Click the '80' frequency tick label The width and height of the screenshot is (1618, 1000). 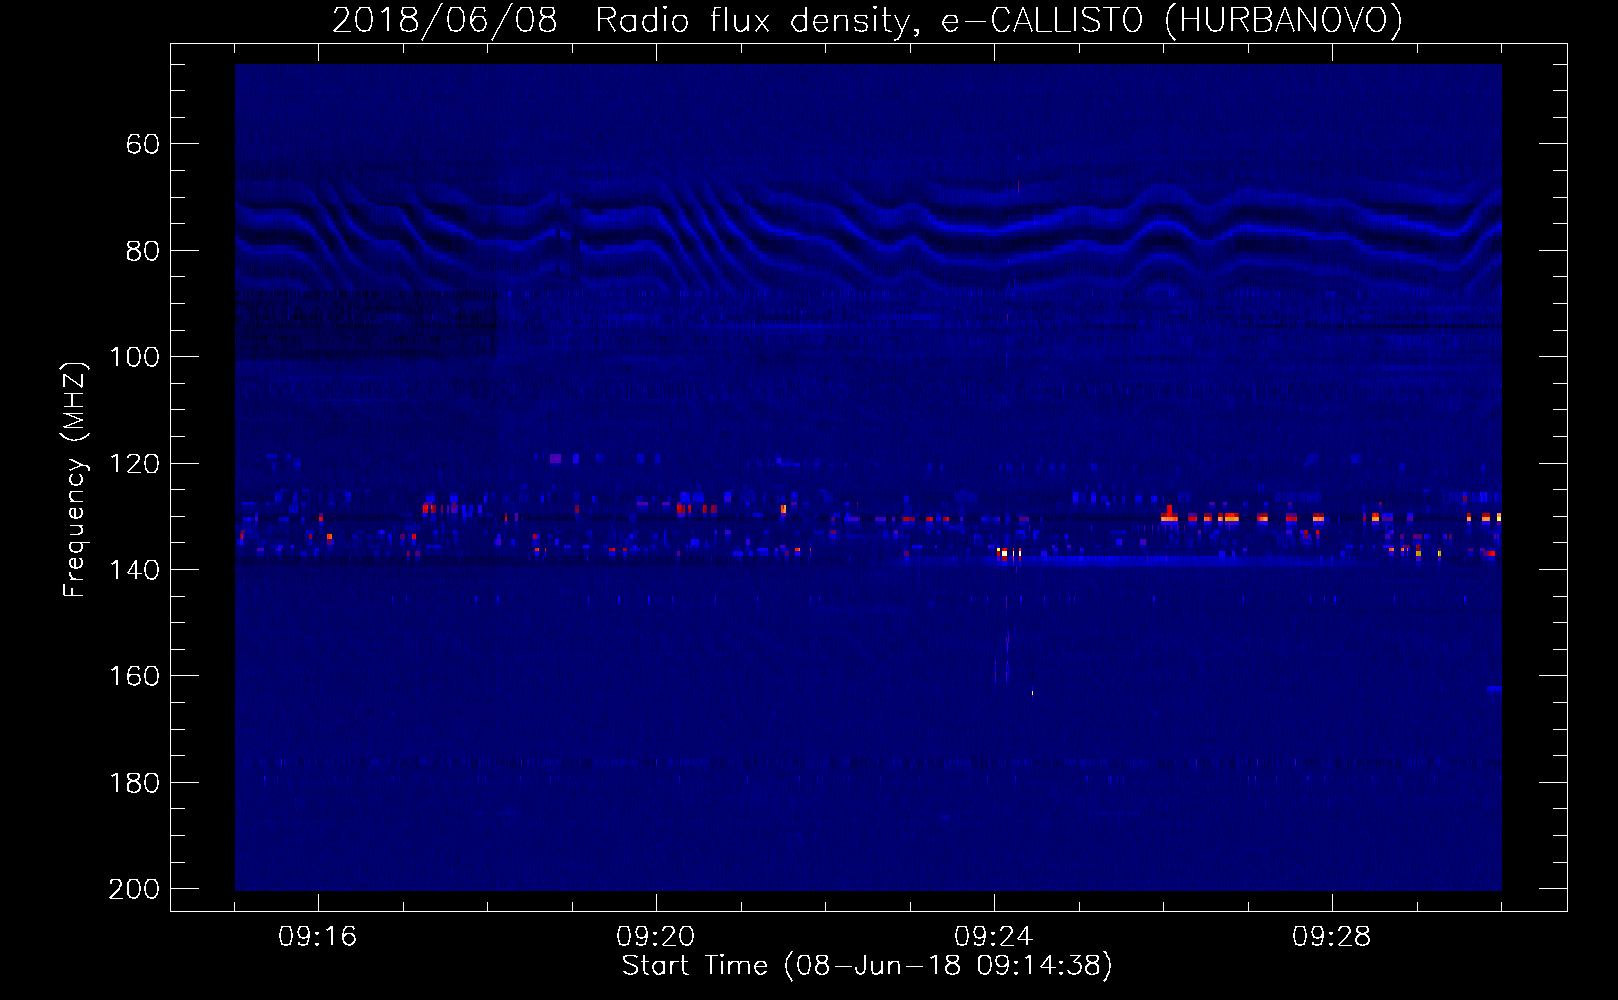pyautogui.click(x=142, y=251)
